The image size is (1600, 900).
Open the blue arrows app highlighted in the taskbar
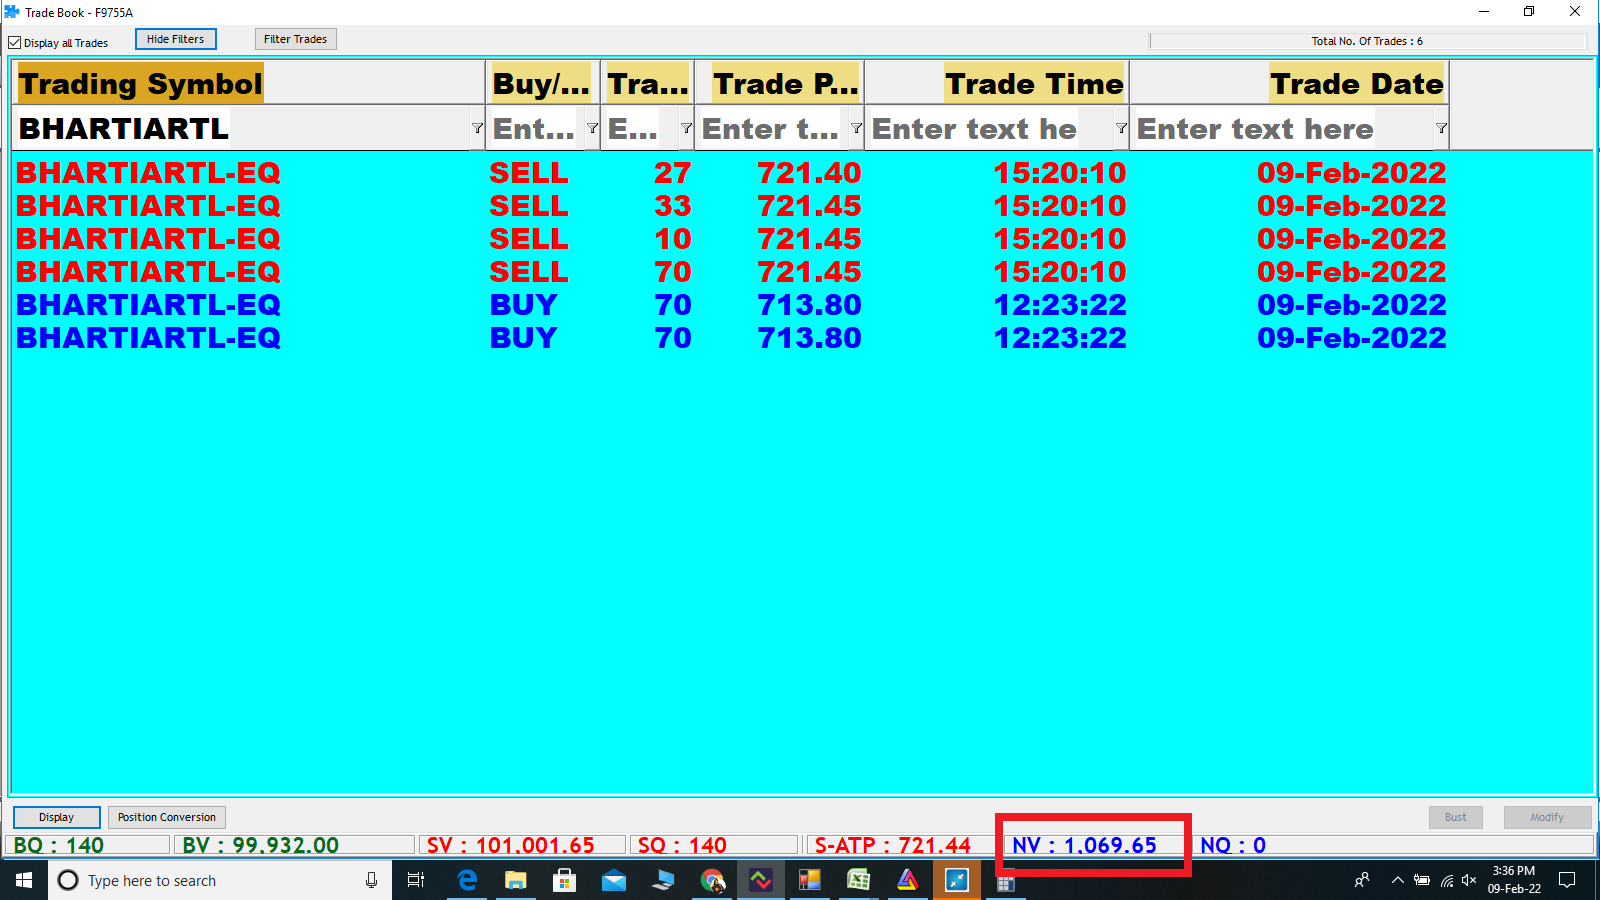pyautogui.click(x=957, y=880)
